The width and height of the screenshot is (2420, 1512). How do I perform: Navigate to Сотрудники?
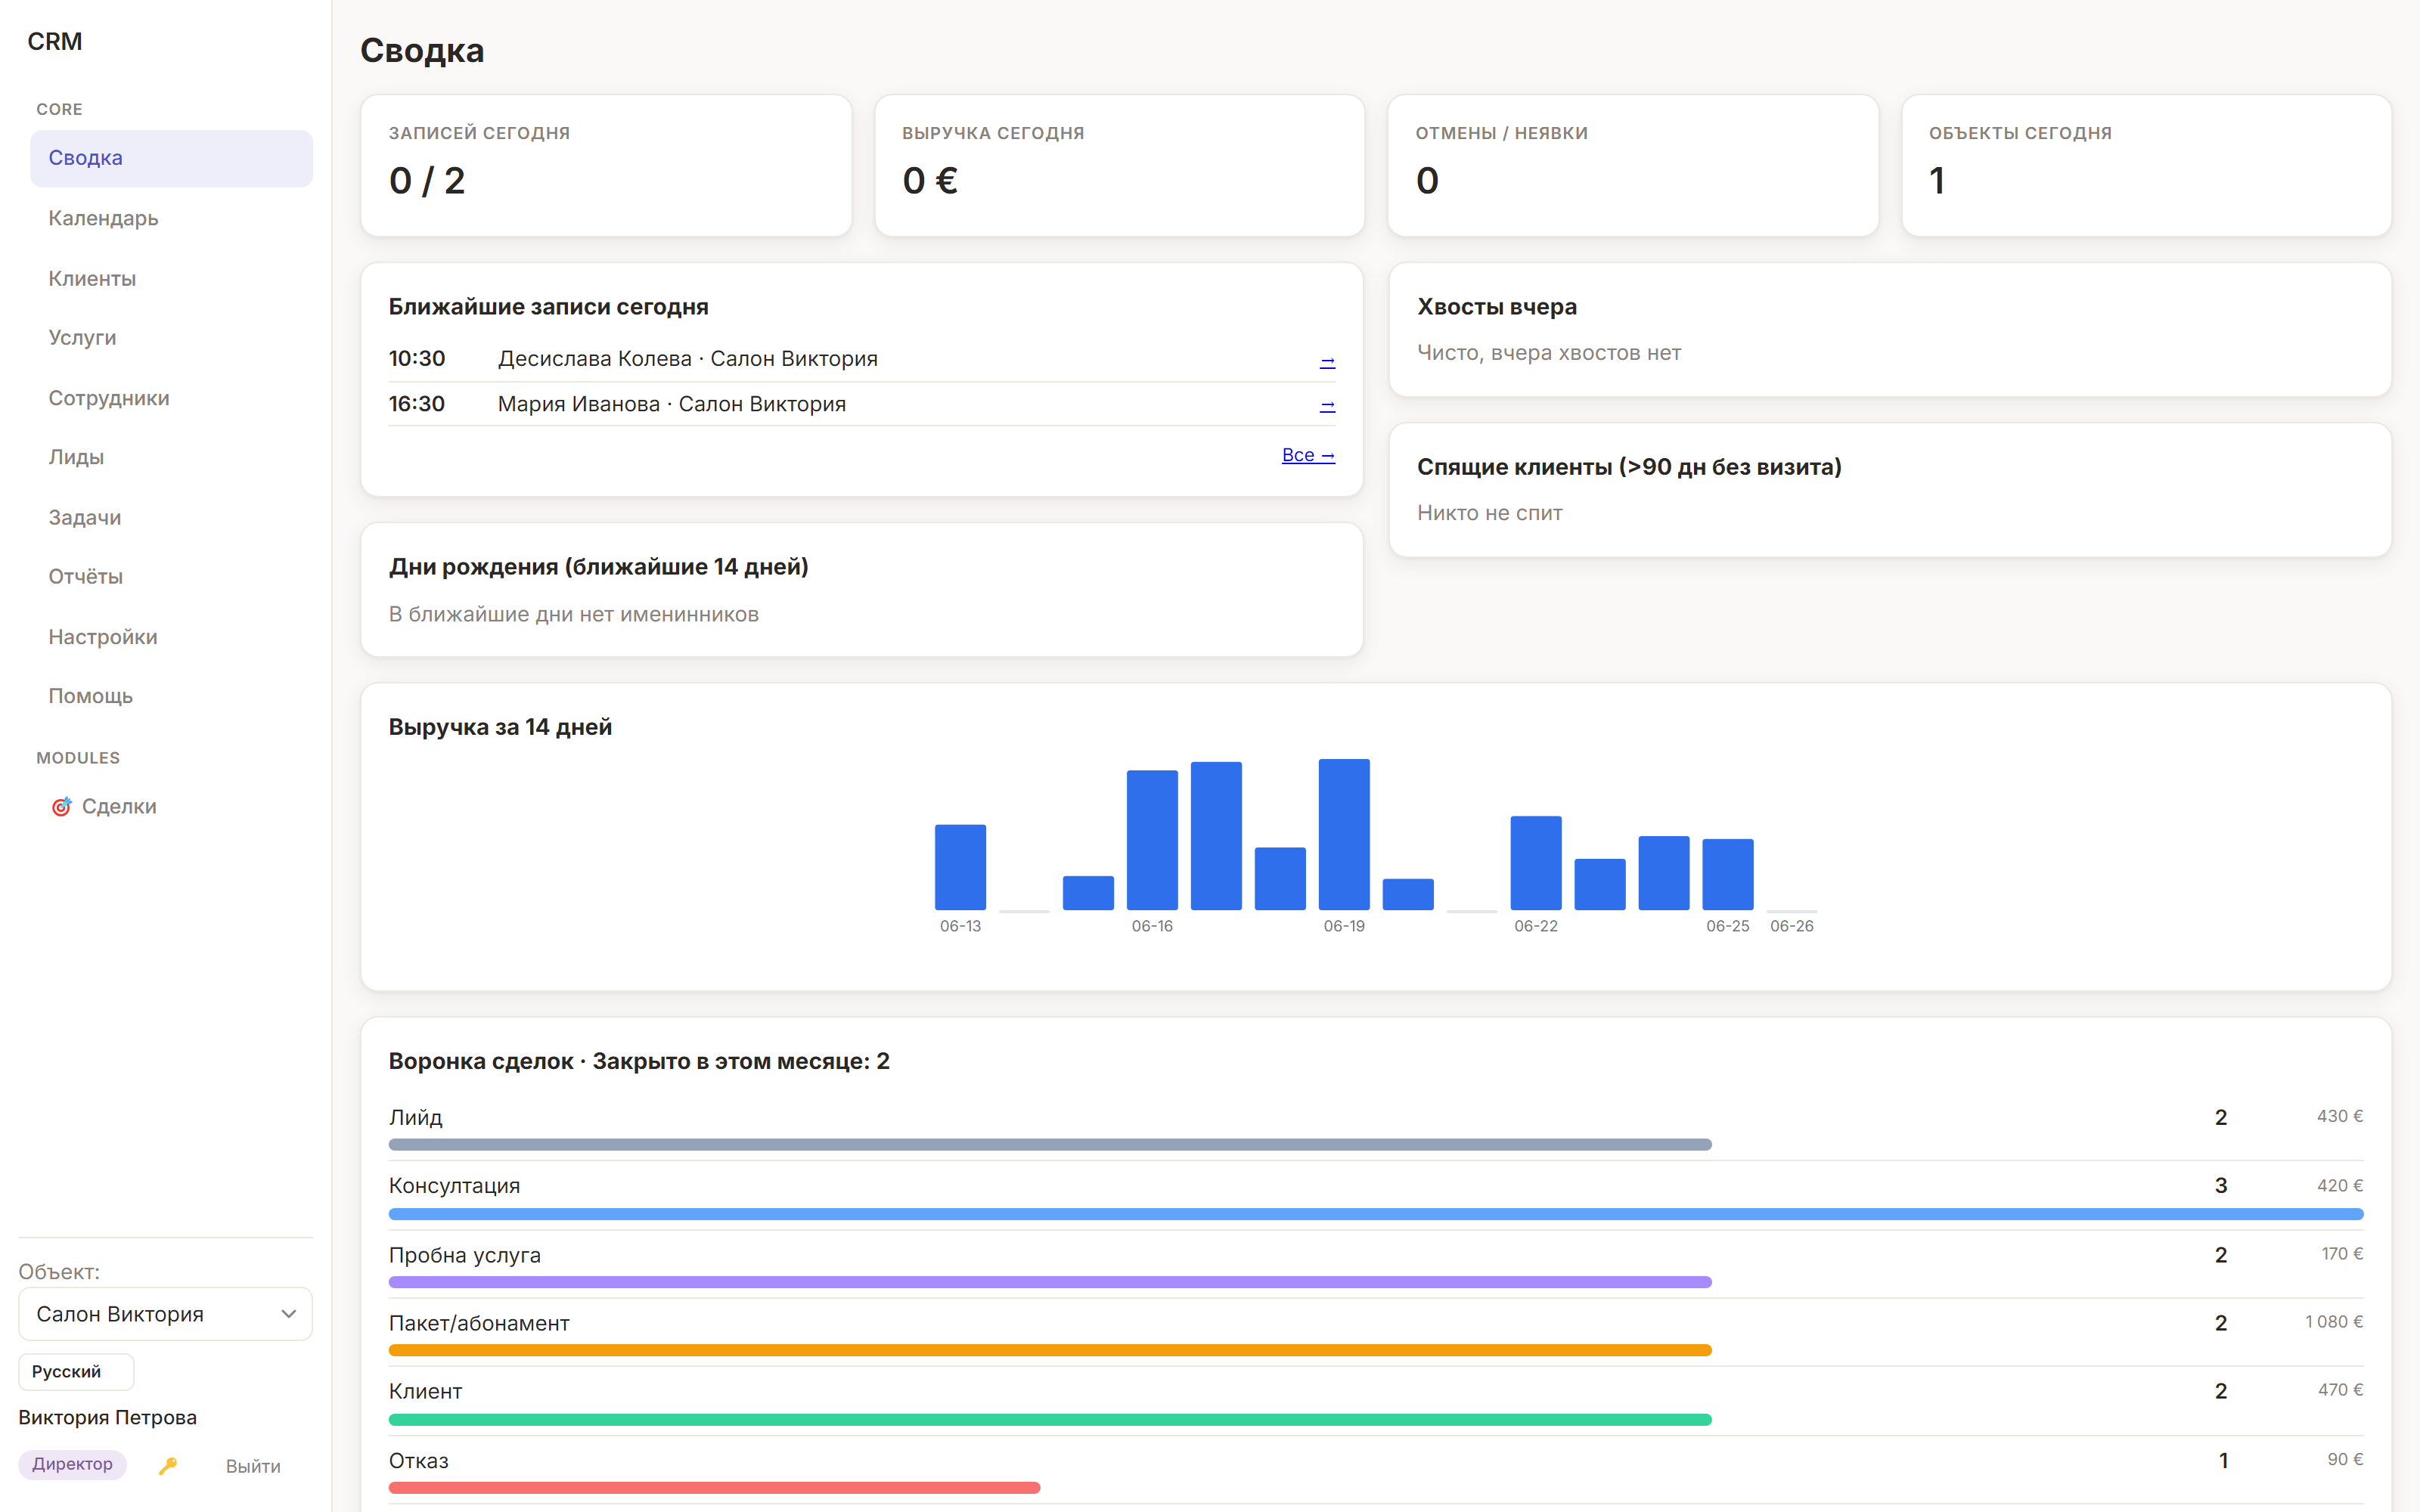(x=171, y=398)
